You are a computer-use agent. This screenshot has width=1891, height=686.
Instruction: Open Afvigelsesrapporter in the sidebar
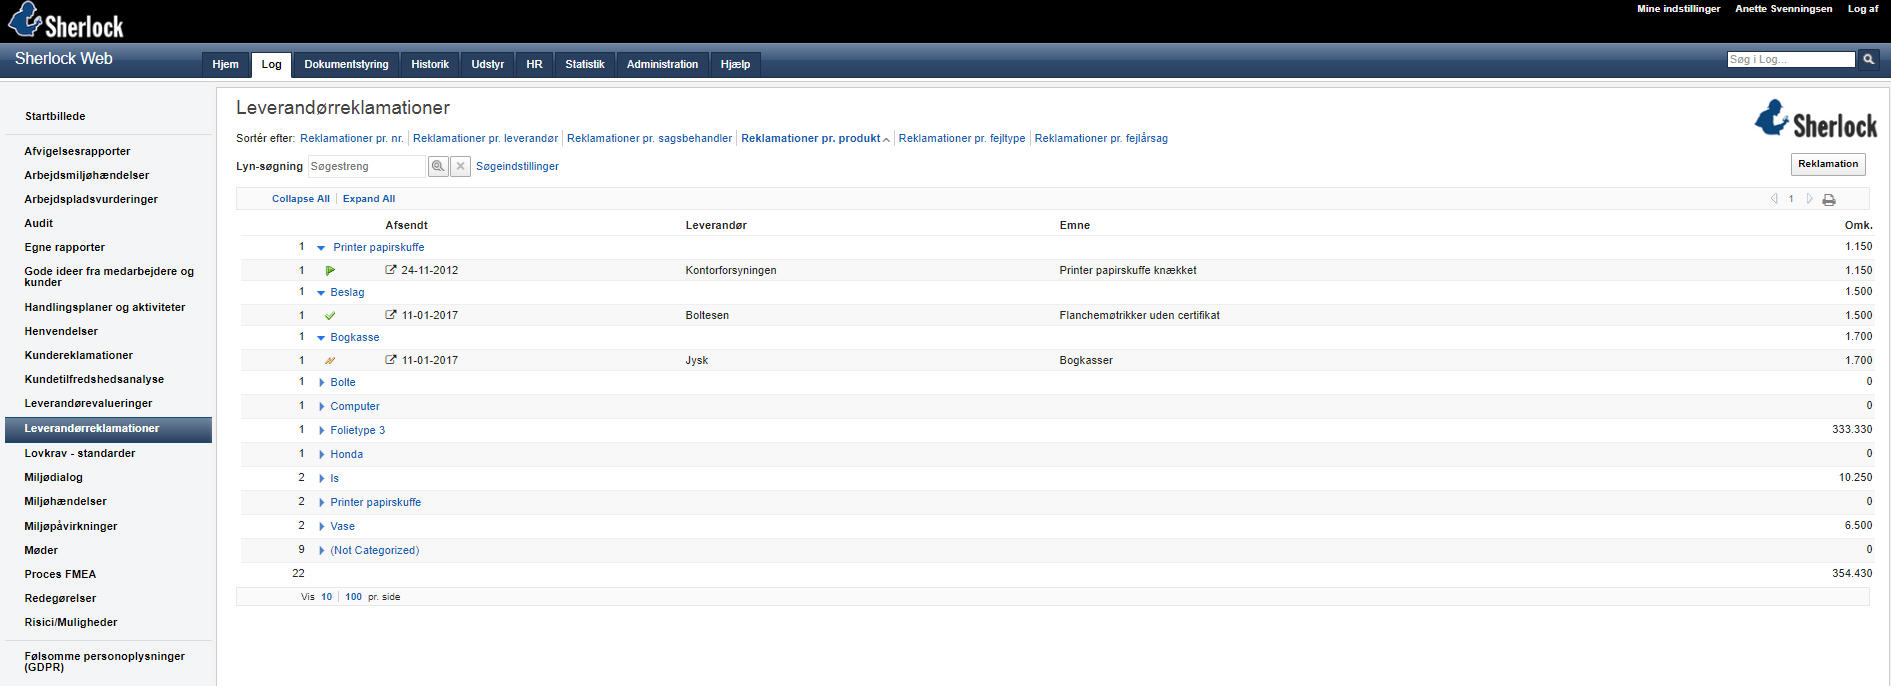(77, 152)
